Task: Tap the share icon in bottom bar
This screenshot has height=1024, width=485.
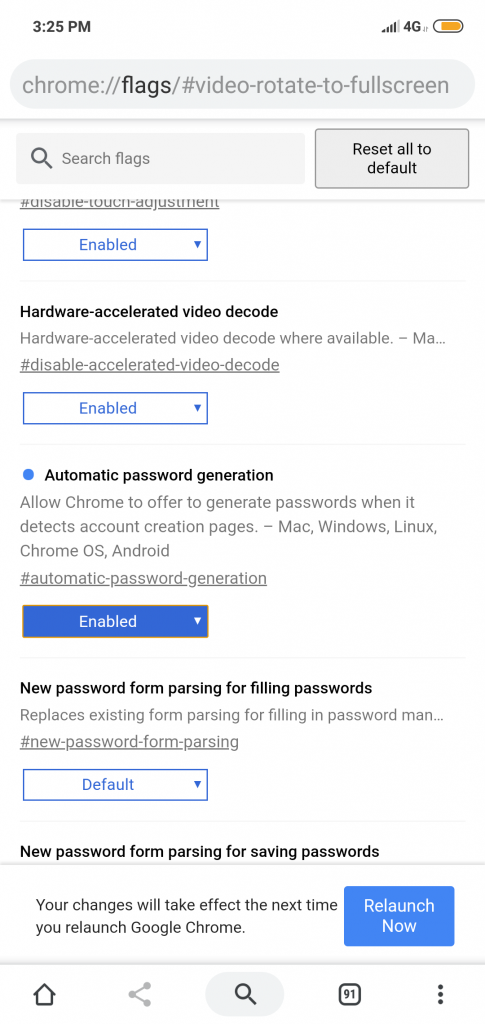Action: tap(140, 995)
